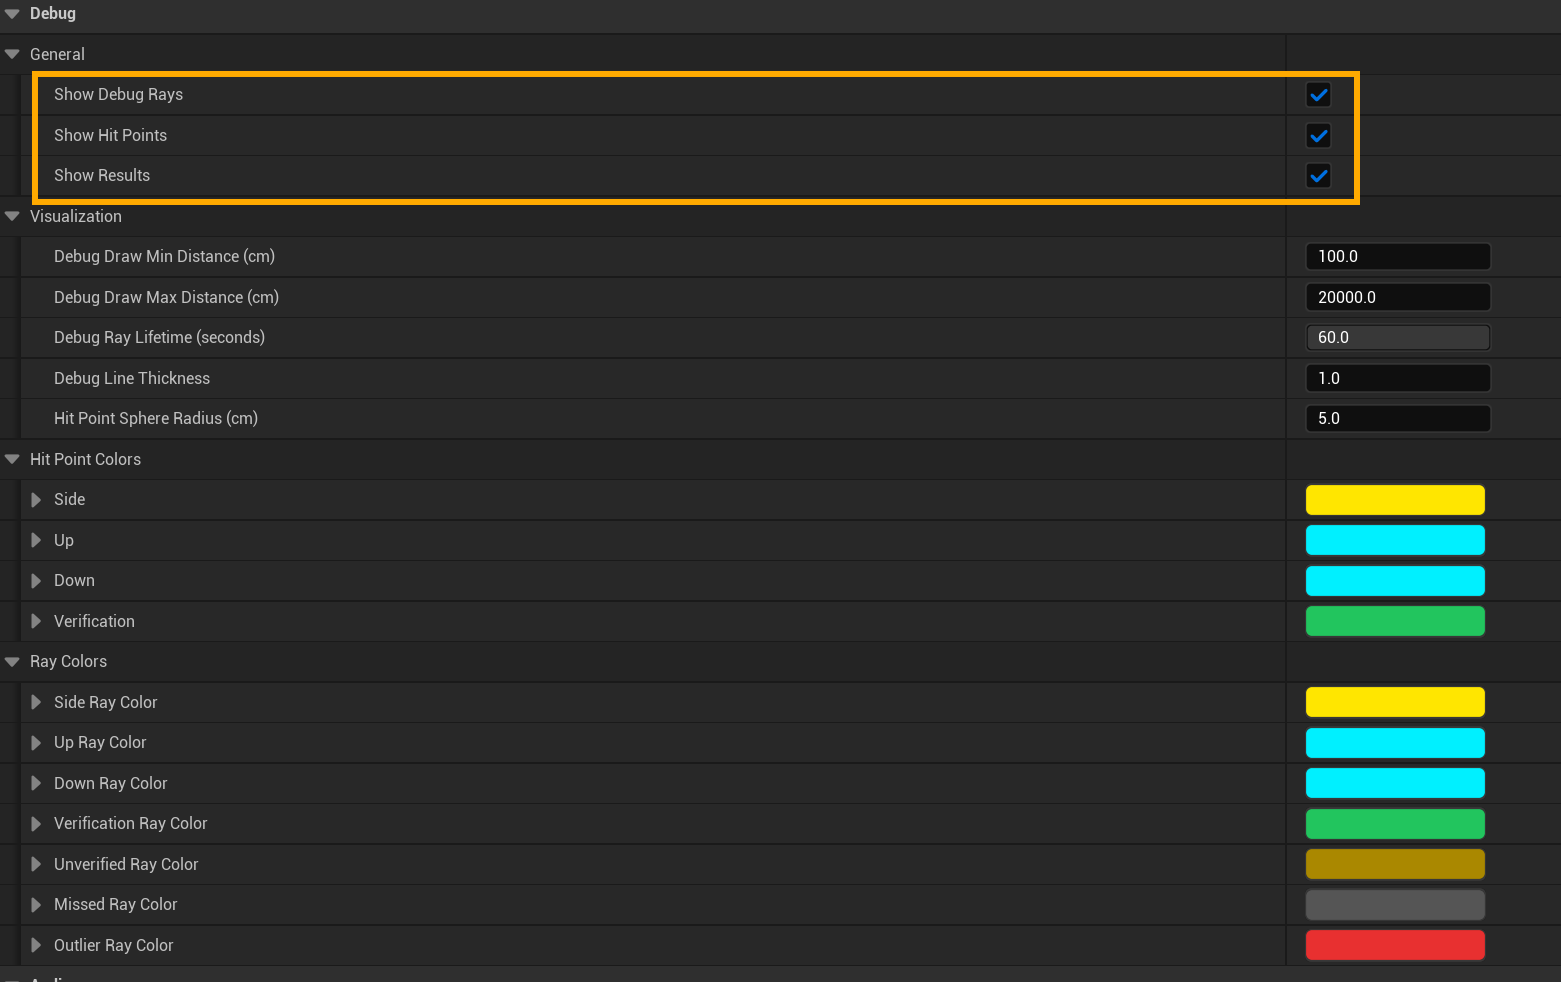Edit the Debug Ray Lifetime value field

coord(1397,338)
